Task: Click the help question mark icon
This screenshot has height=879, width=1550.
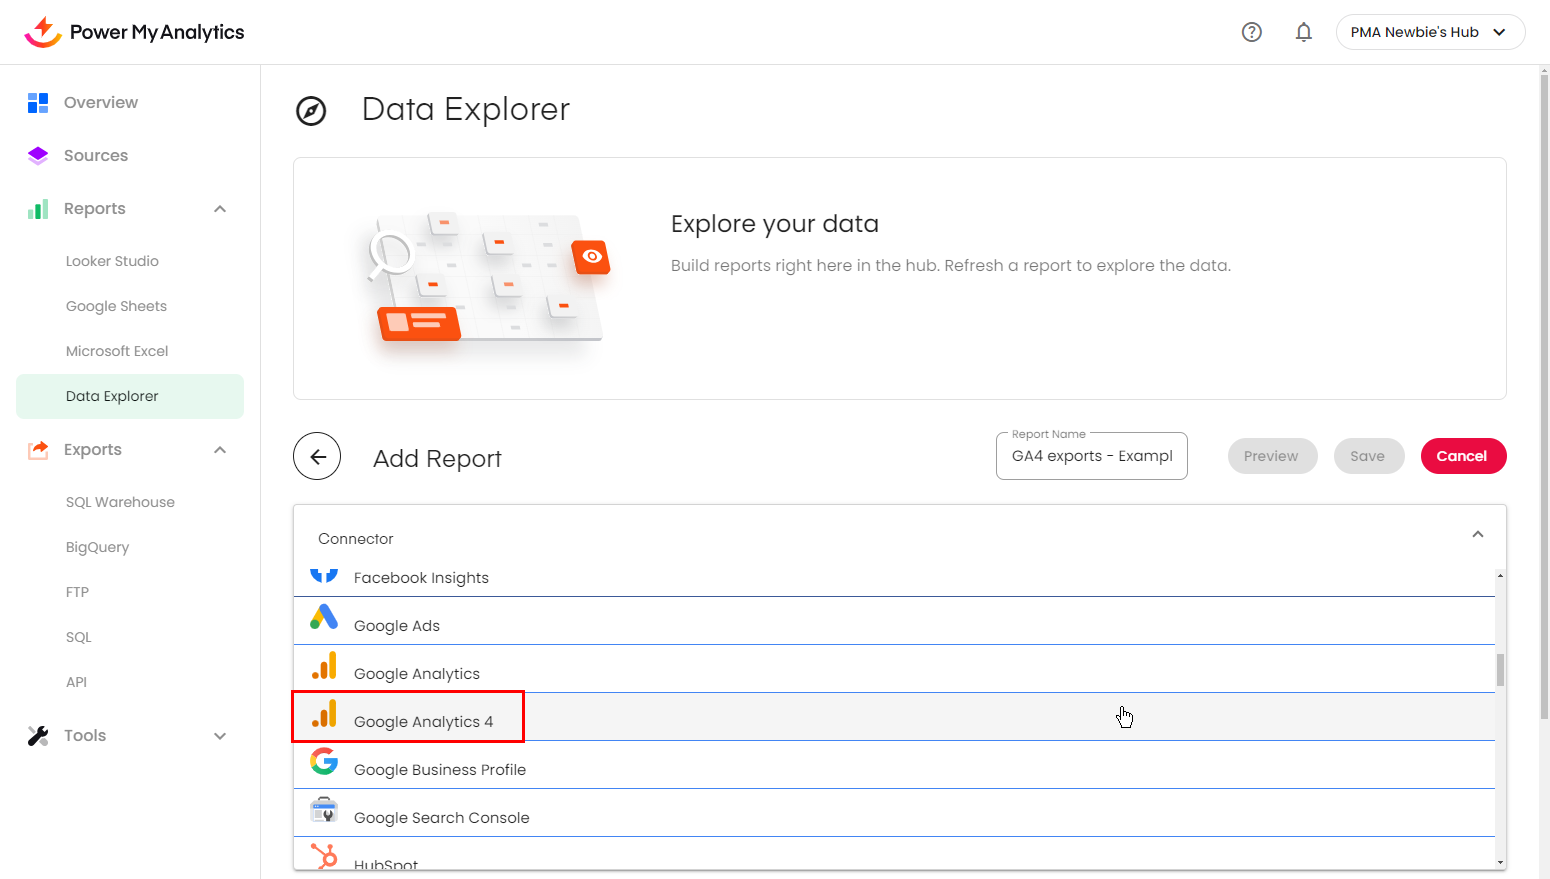Action: point(1251,32)
